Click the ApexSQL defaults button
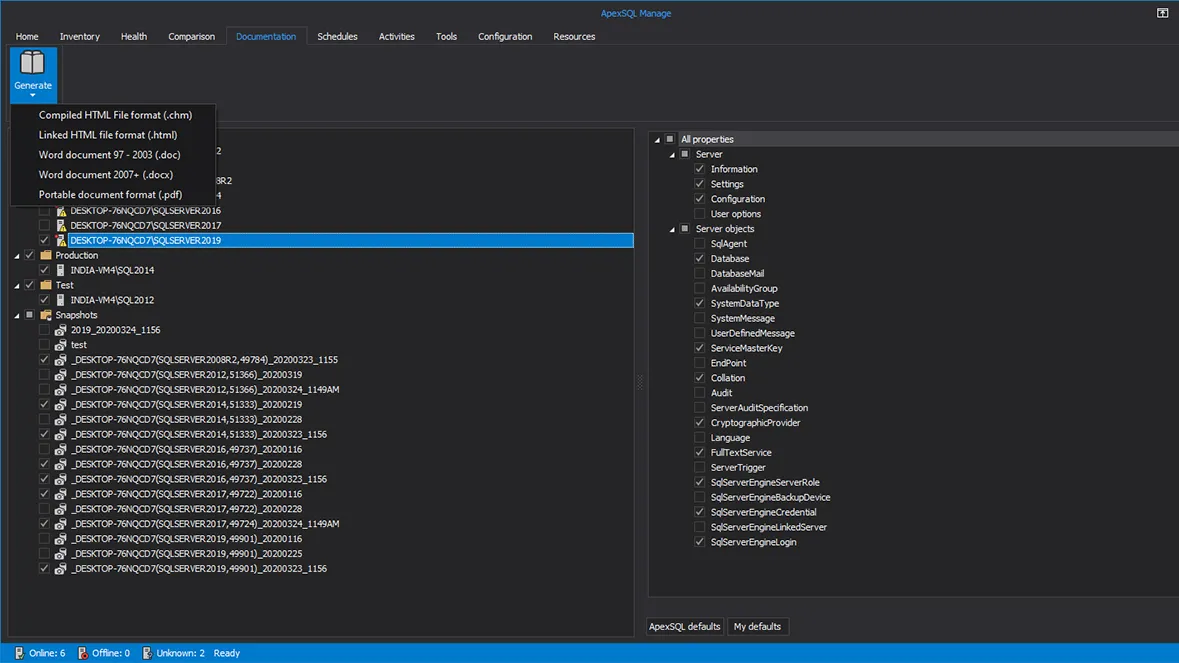 (685, 626)
